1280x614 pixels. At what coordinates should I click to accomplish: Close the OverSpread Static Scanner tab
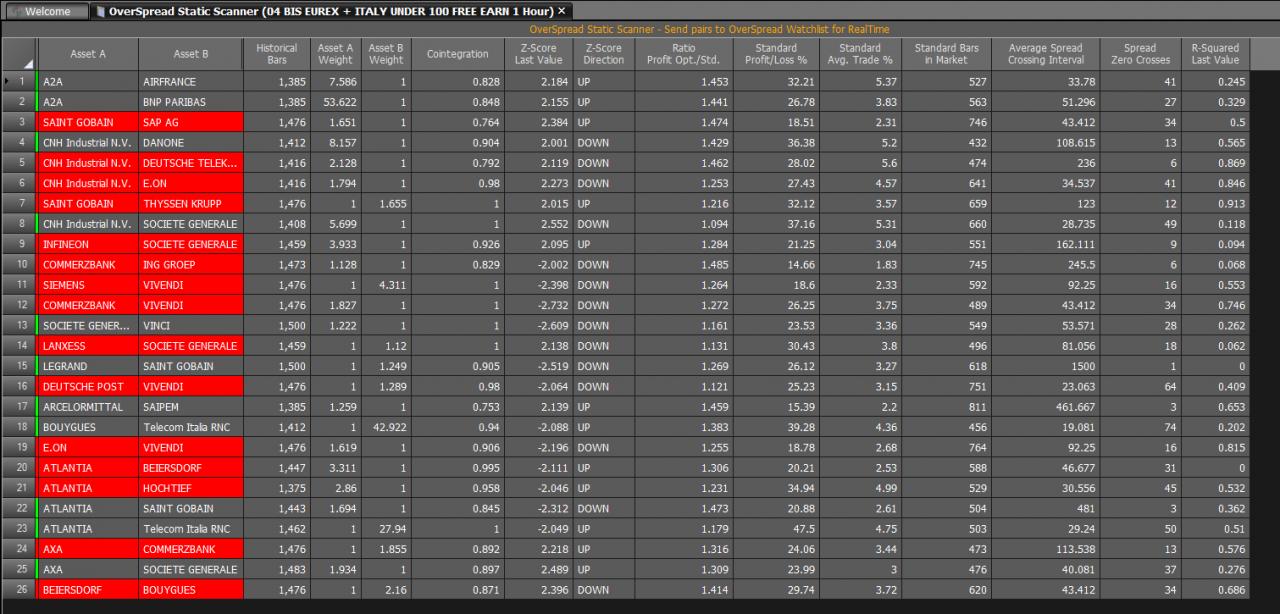[562, 11]
